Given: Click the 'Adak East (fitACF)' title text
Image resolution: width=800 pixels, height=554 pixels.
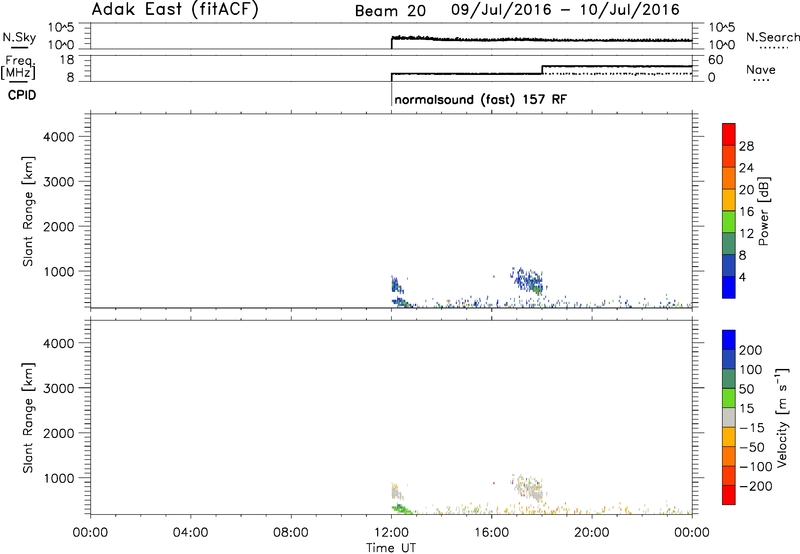Looking at the screenshot, I should click(x=175, y=10).
